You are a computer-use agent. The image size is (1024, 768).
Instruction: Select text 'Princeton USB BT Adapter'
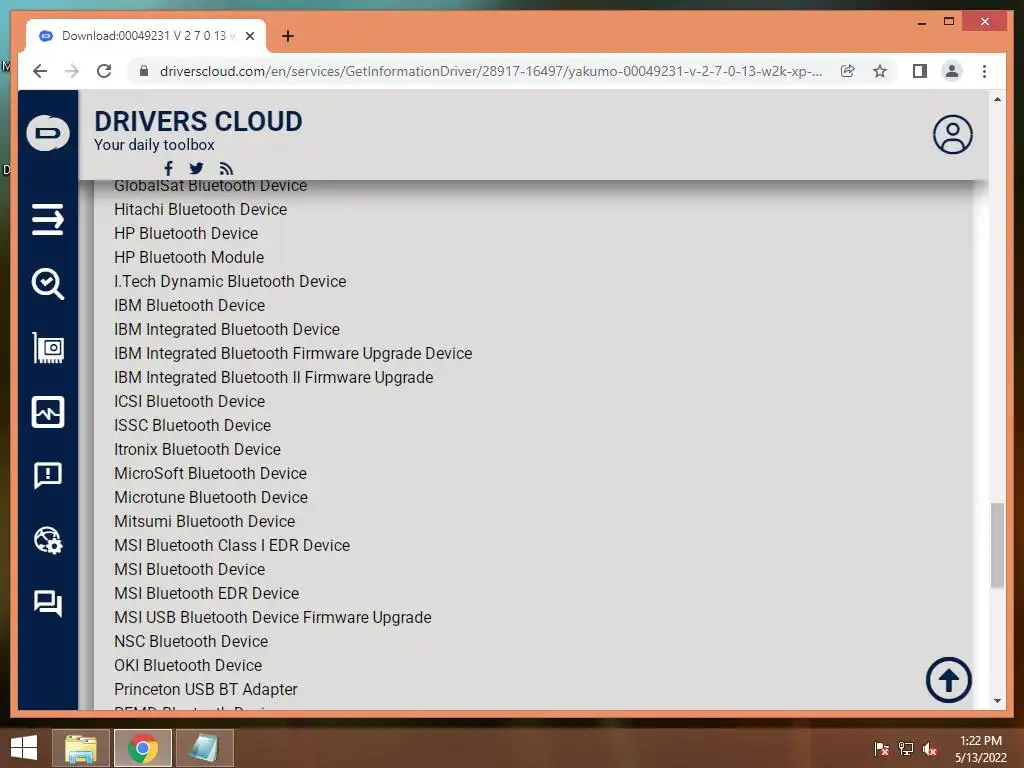[x=206, y=689]
